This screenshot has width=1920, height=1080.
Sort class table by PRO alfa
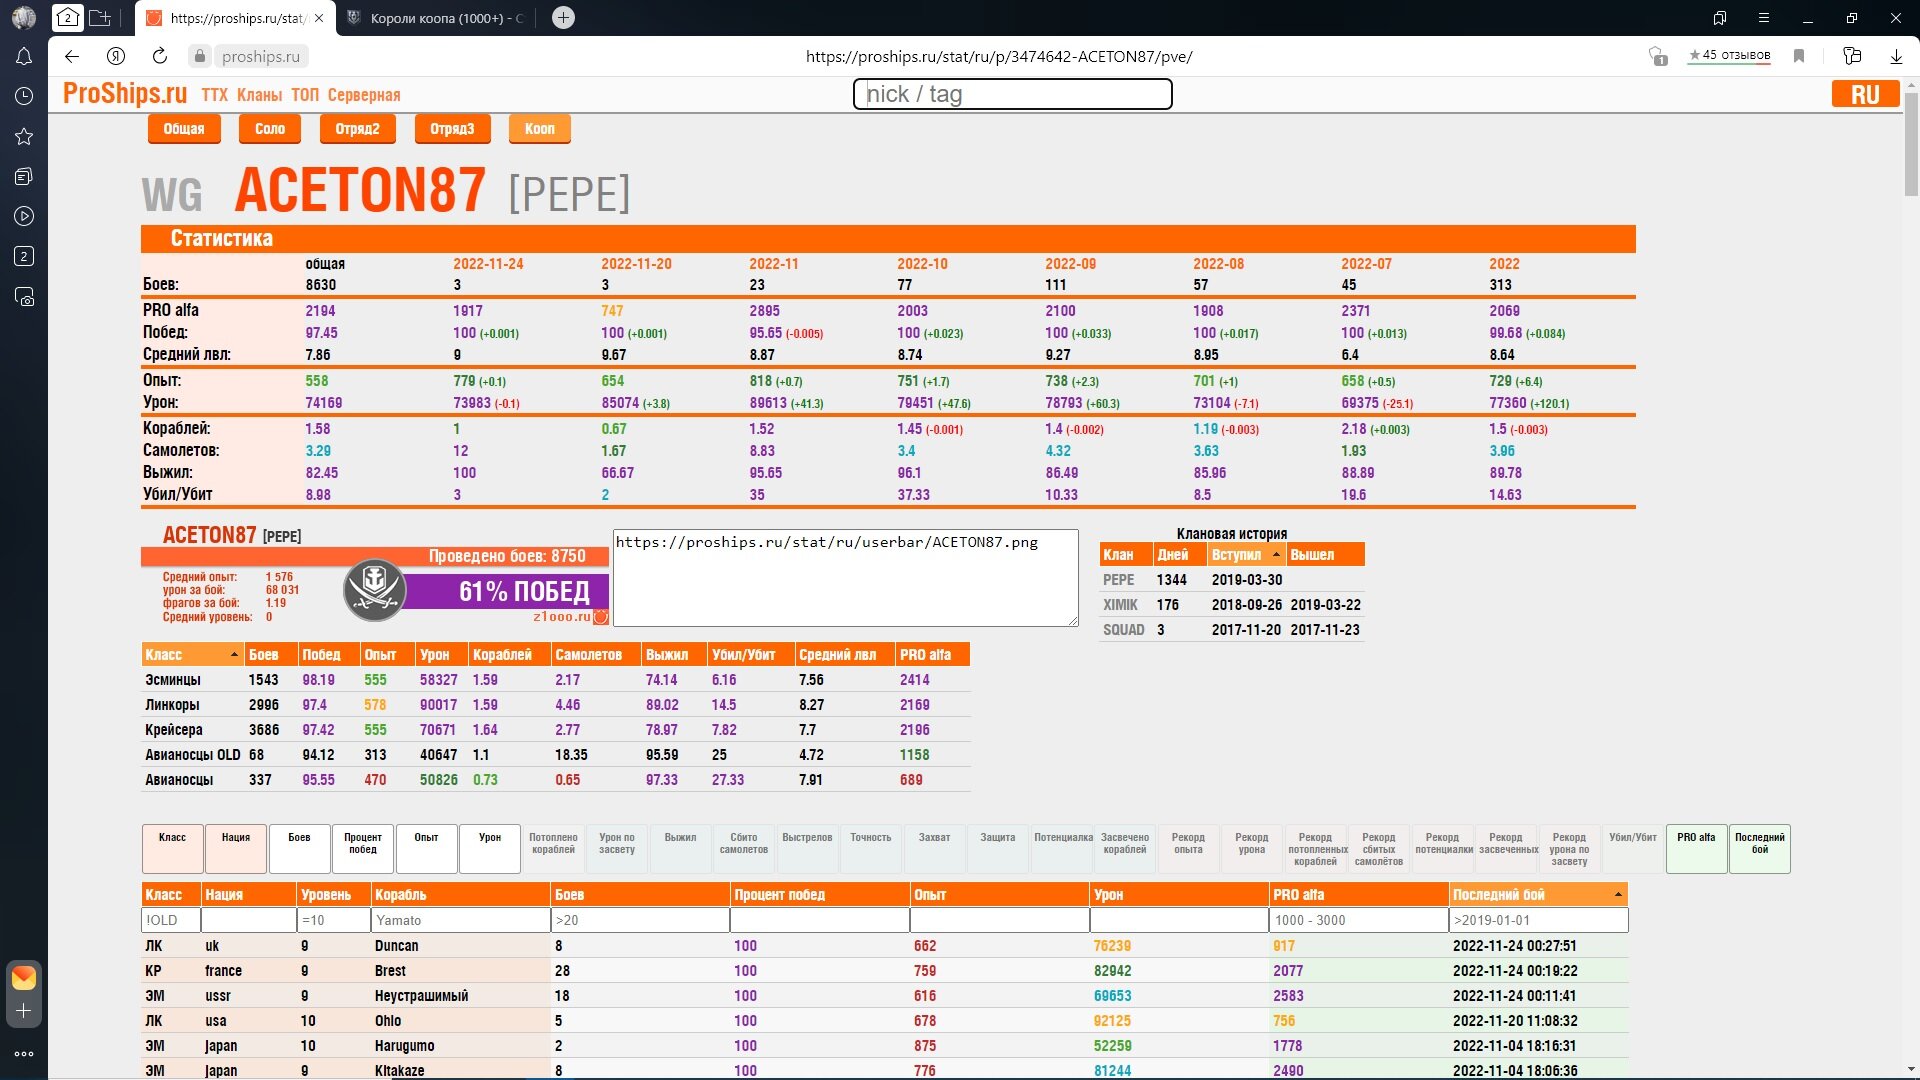pyautogui.click(x=932, y=655)
